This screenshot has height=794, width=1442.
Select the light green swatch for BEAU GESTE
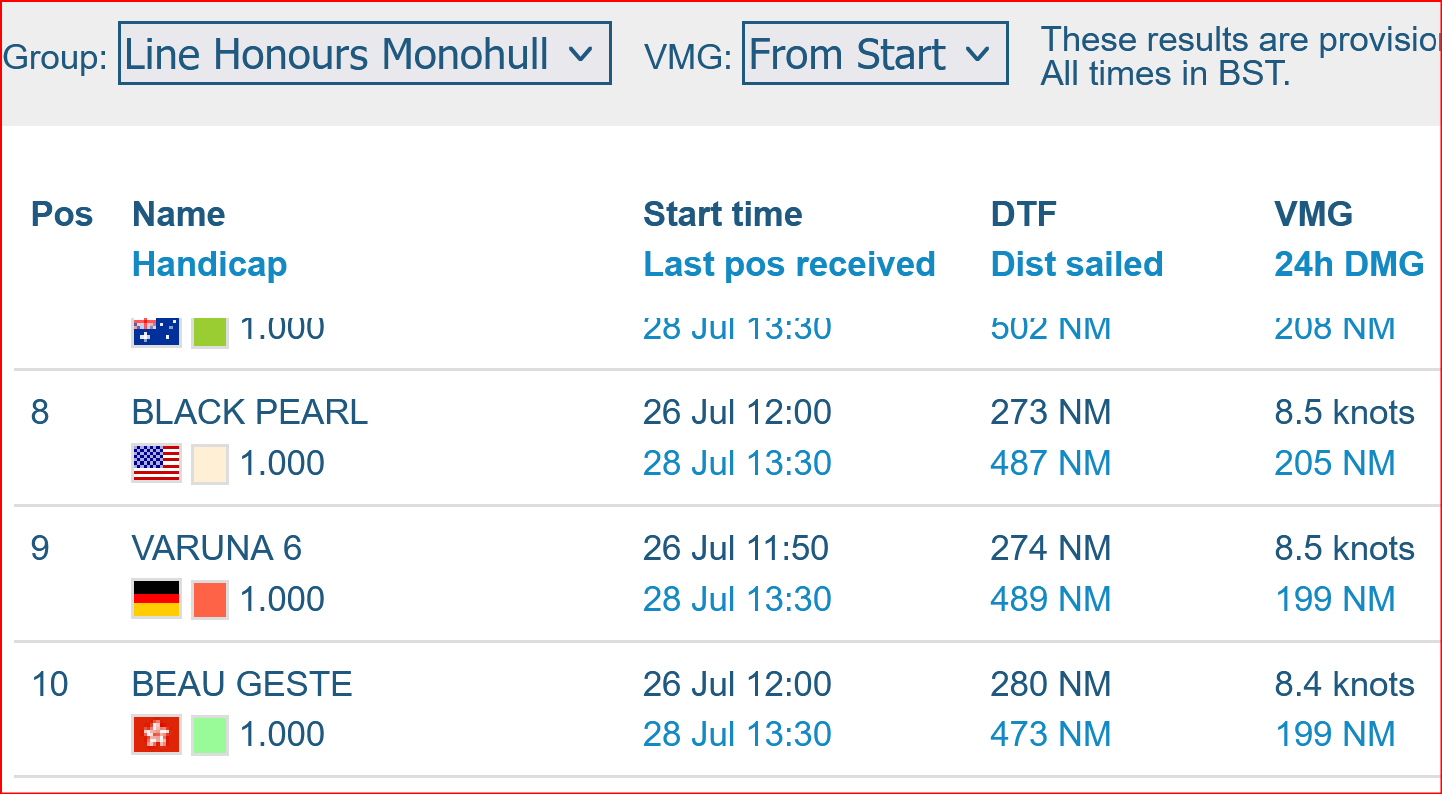coord(210,735)
